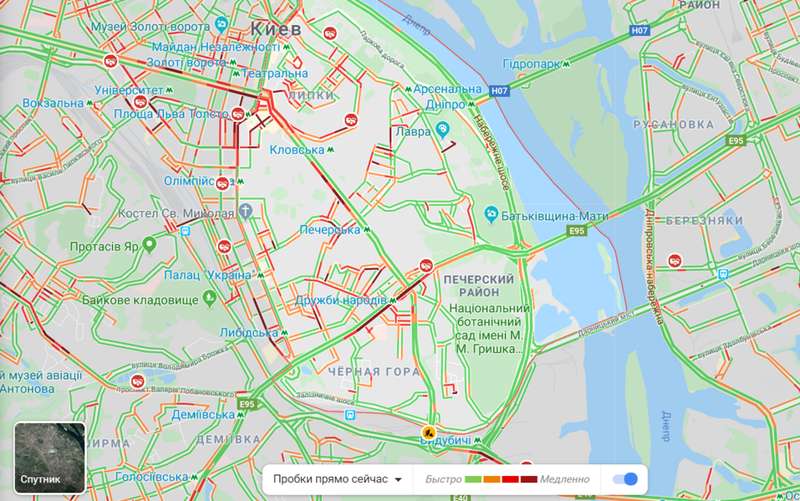The width and height of the screenshot is (800, 501).
Task: Click the Музей Золоті ворота pin icon
Action: (x=221, y=24)
